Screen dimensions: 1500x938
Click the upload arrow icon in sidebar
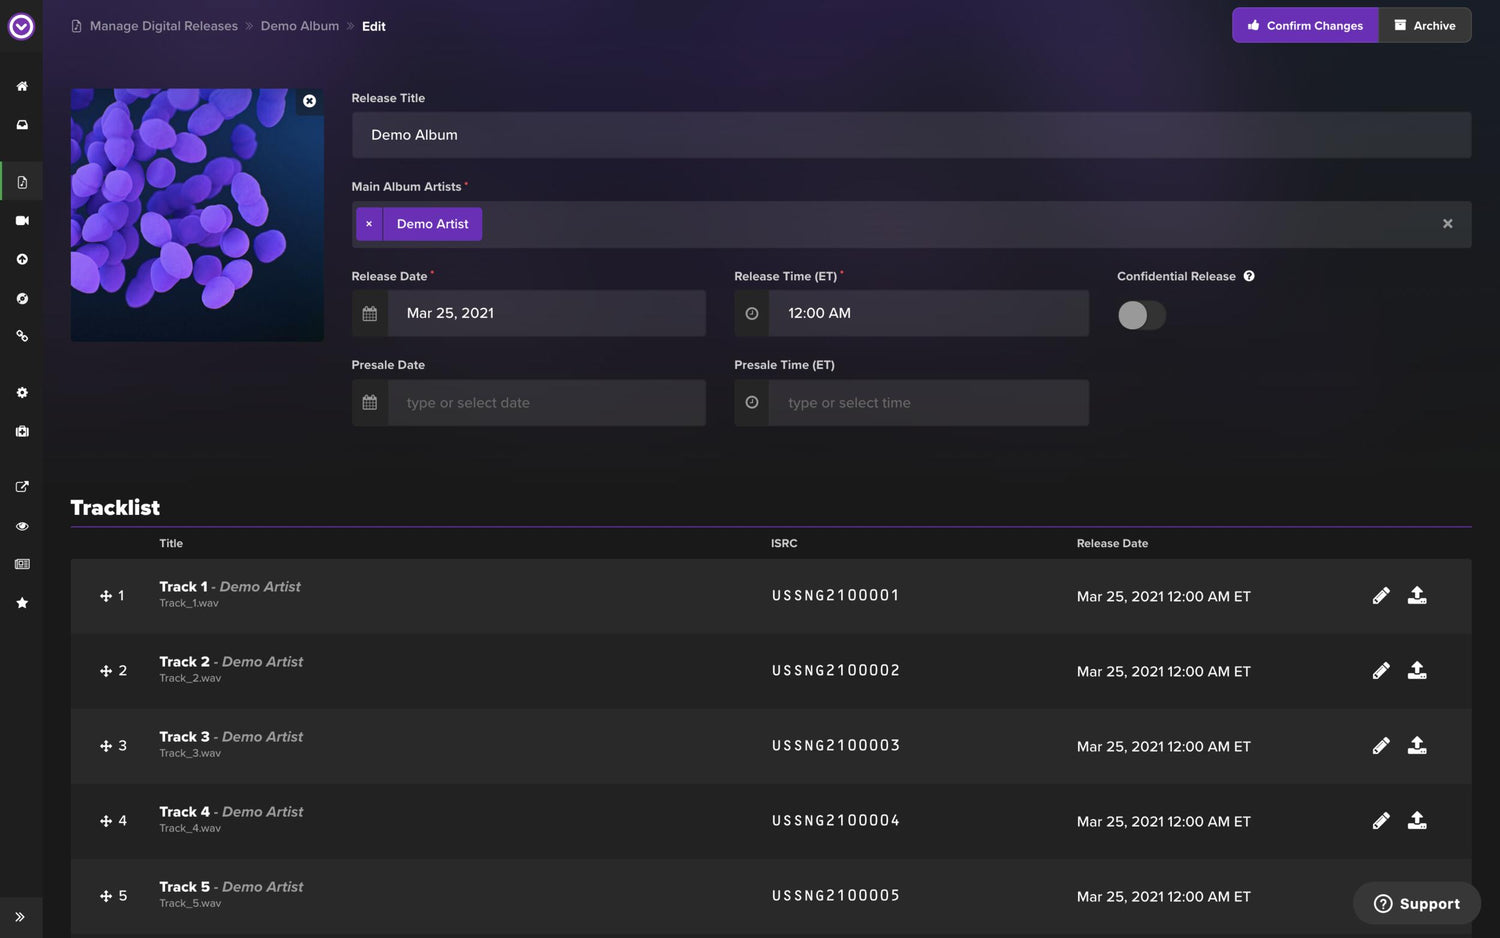coord(22,258)
